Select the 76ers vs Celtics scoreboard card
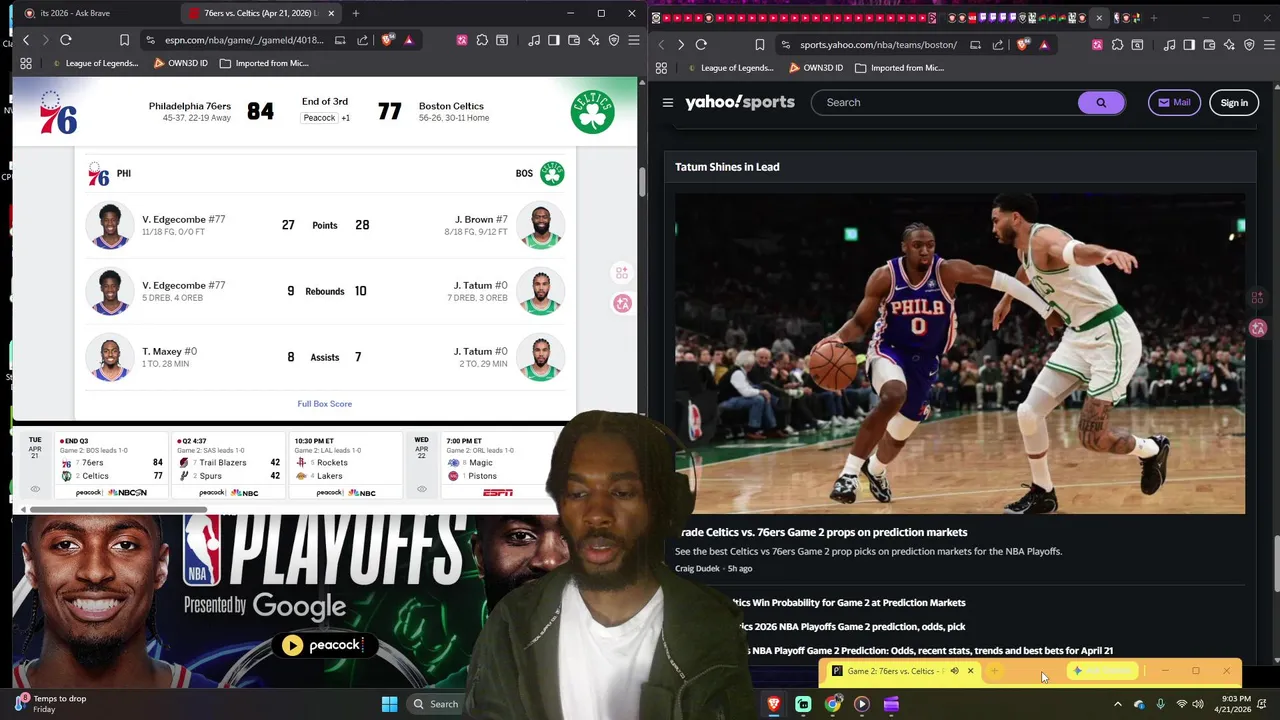This screenshot has height=720, width=1280. (110, 466)
